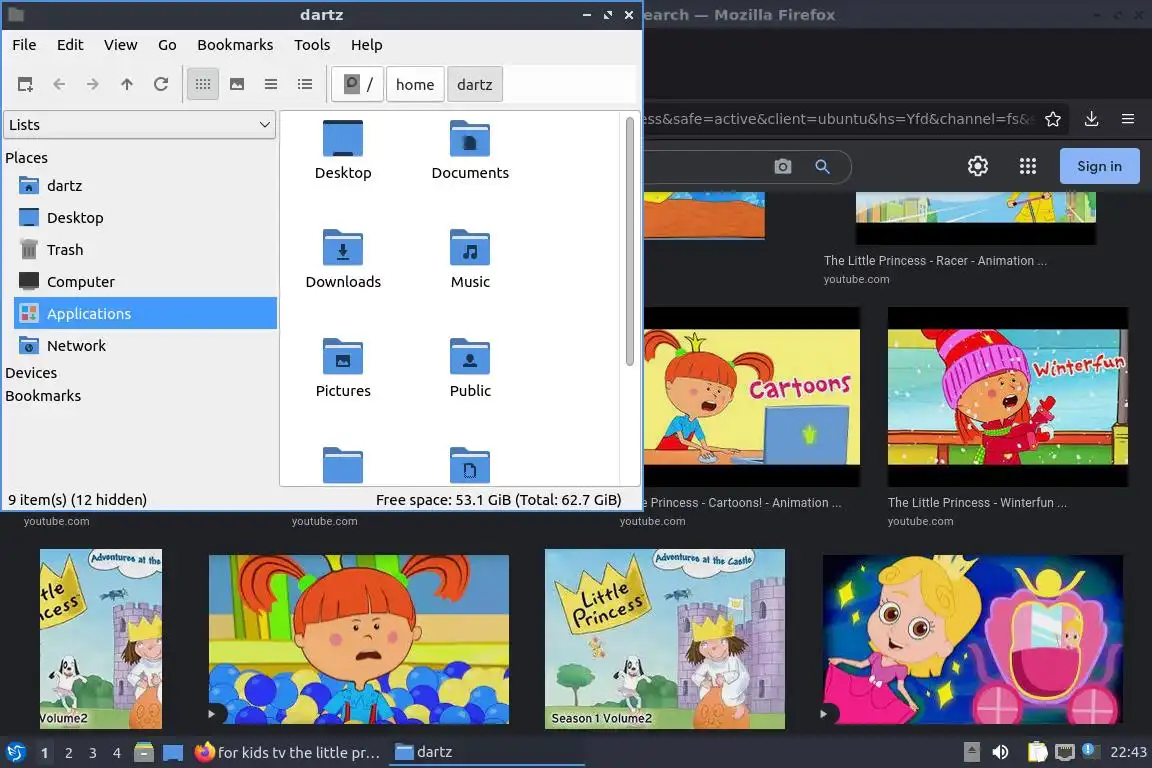Open the File menu

pyautogui.click(x=24, y=45)
